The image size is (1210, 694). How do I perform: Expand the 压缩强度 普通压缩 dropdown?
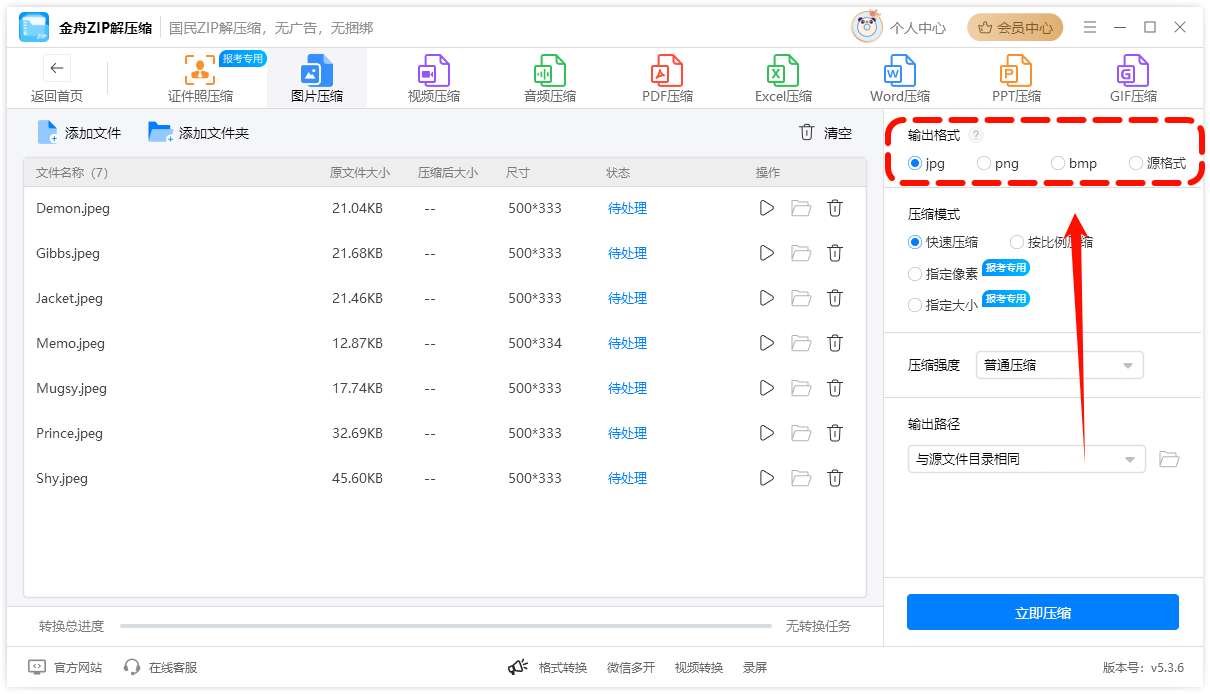tap(1060, 365)
